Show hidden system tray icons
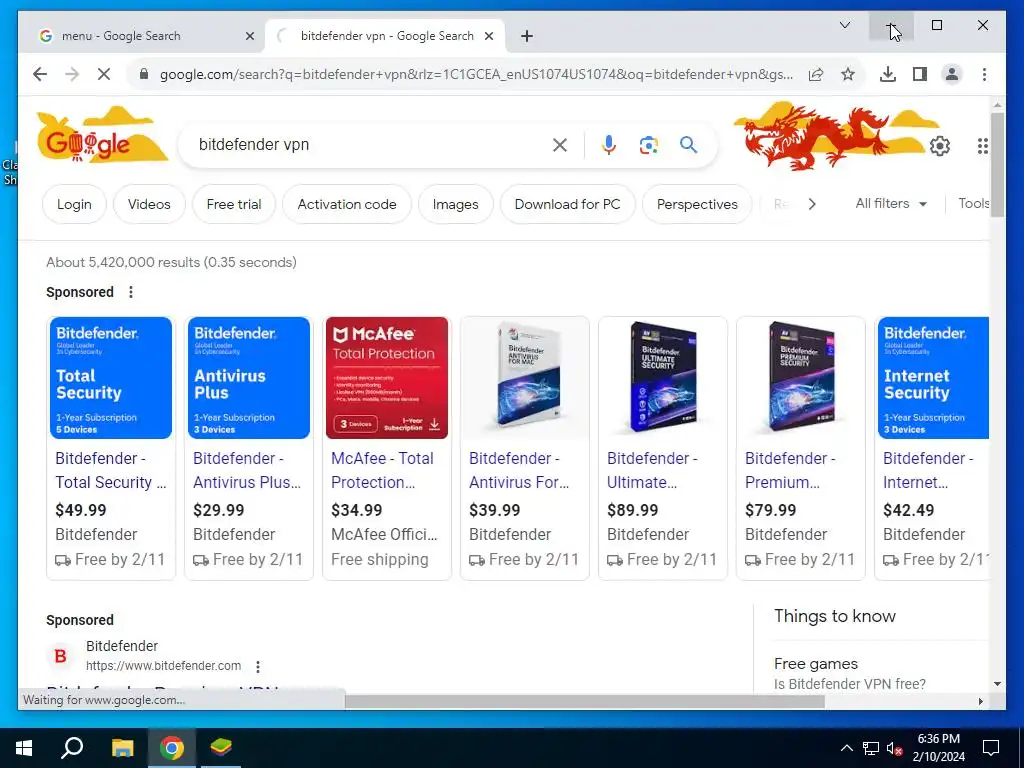 point(846,748)
